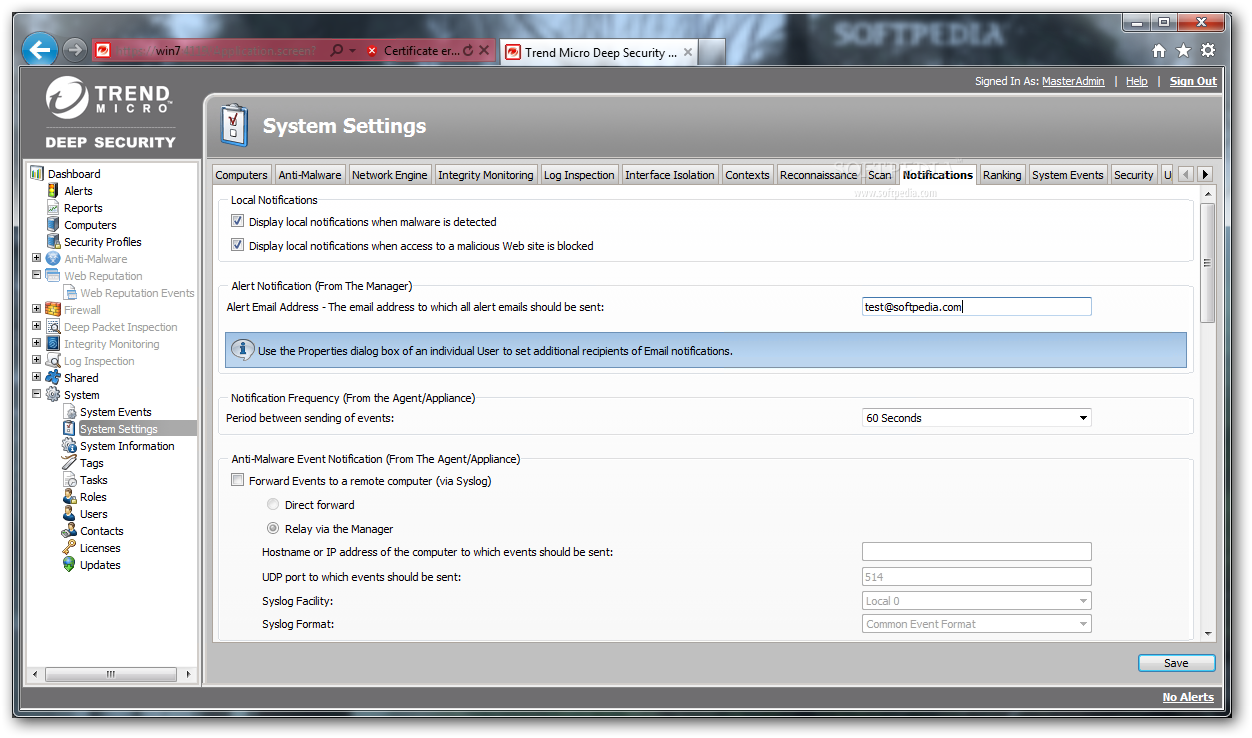Click the sidebar horizontal scrollbar
This screenshot has width=1252, height=738.
(110, 675)
